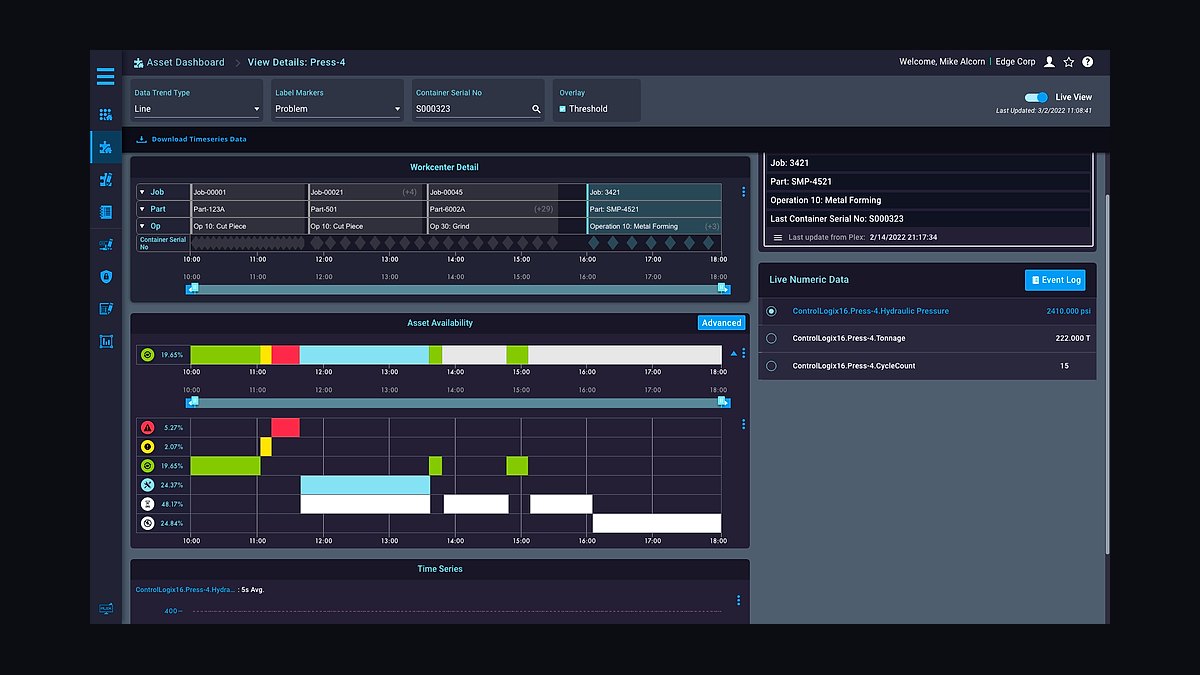Open the workstation monitor sidebar icon
Viewport: 1200px width, 675px height.
[x=105, y=244]
